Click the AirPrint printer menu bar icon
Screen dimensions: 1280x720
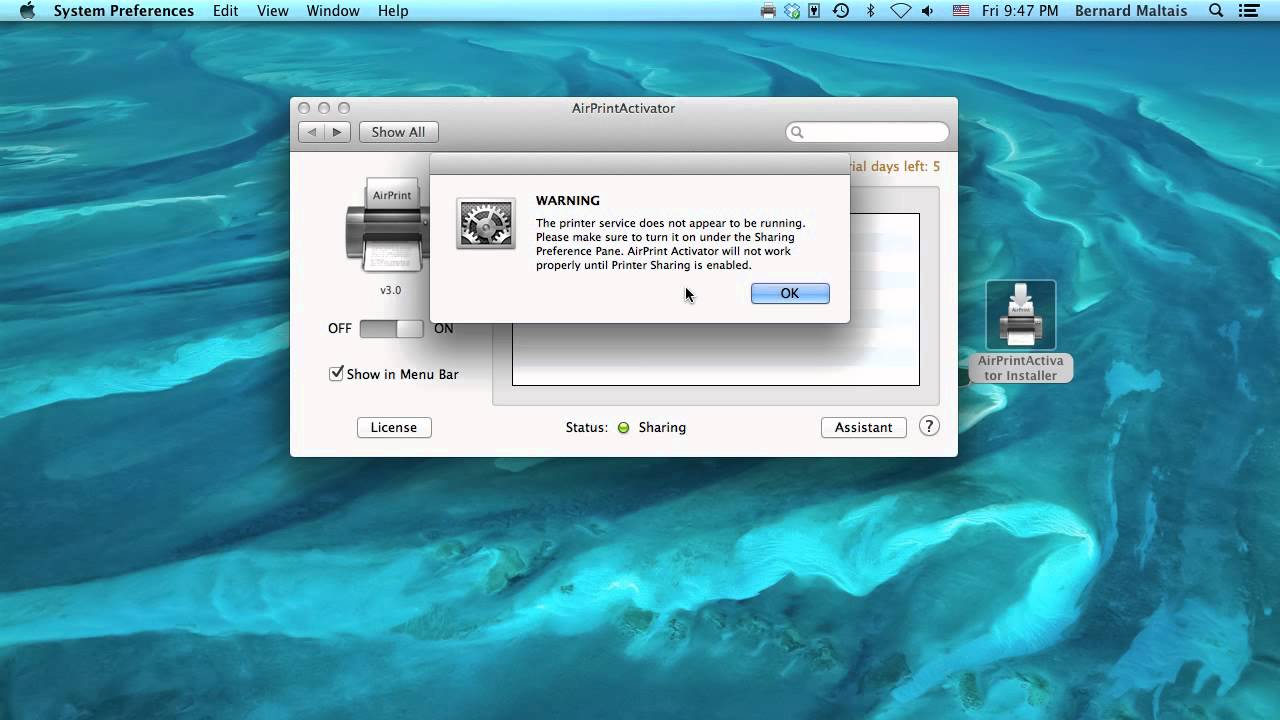(x=768, y=11)
